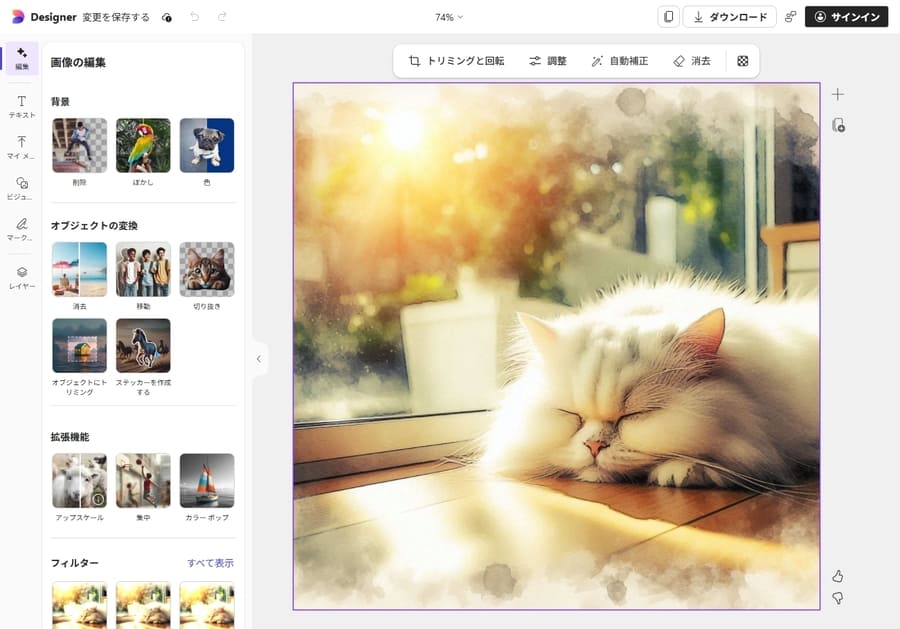Click the plus icon to add page
The height and width of the screenshot is (629, 900).
point(838,94)
